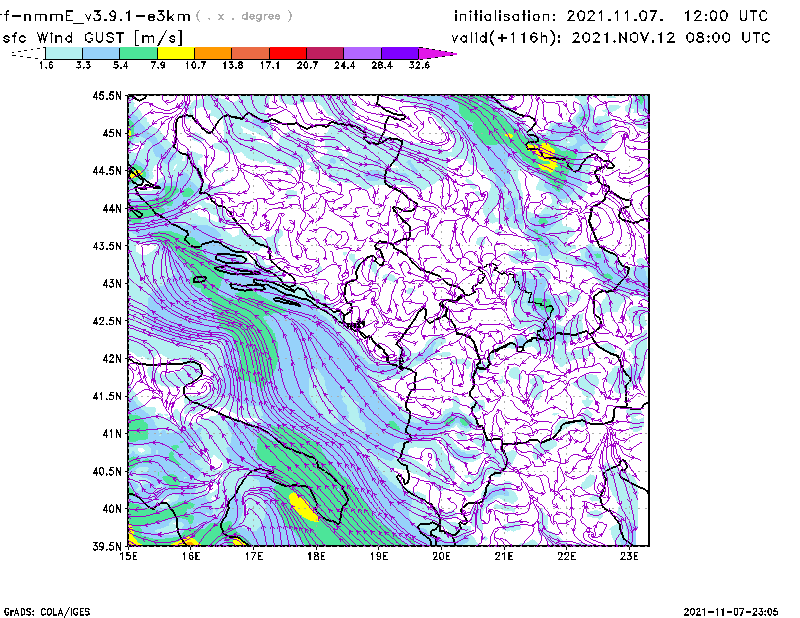Click the dashed white arrow legend end
The height and width of the screenshot is (618, 800).
pos(28,53)
